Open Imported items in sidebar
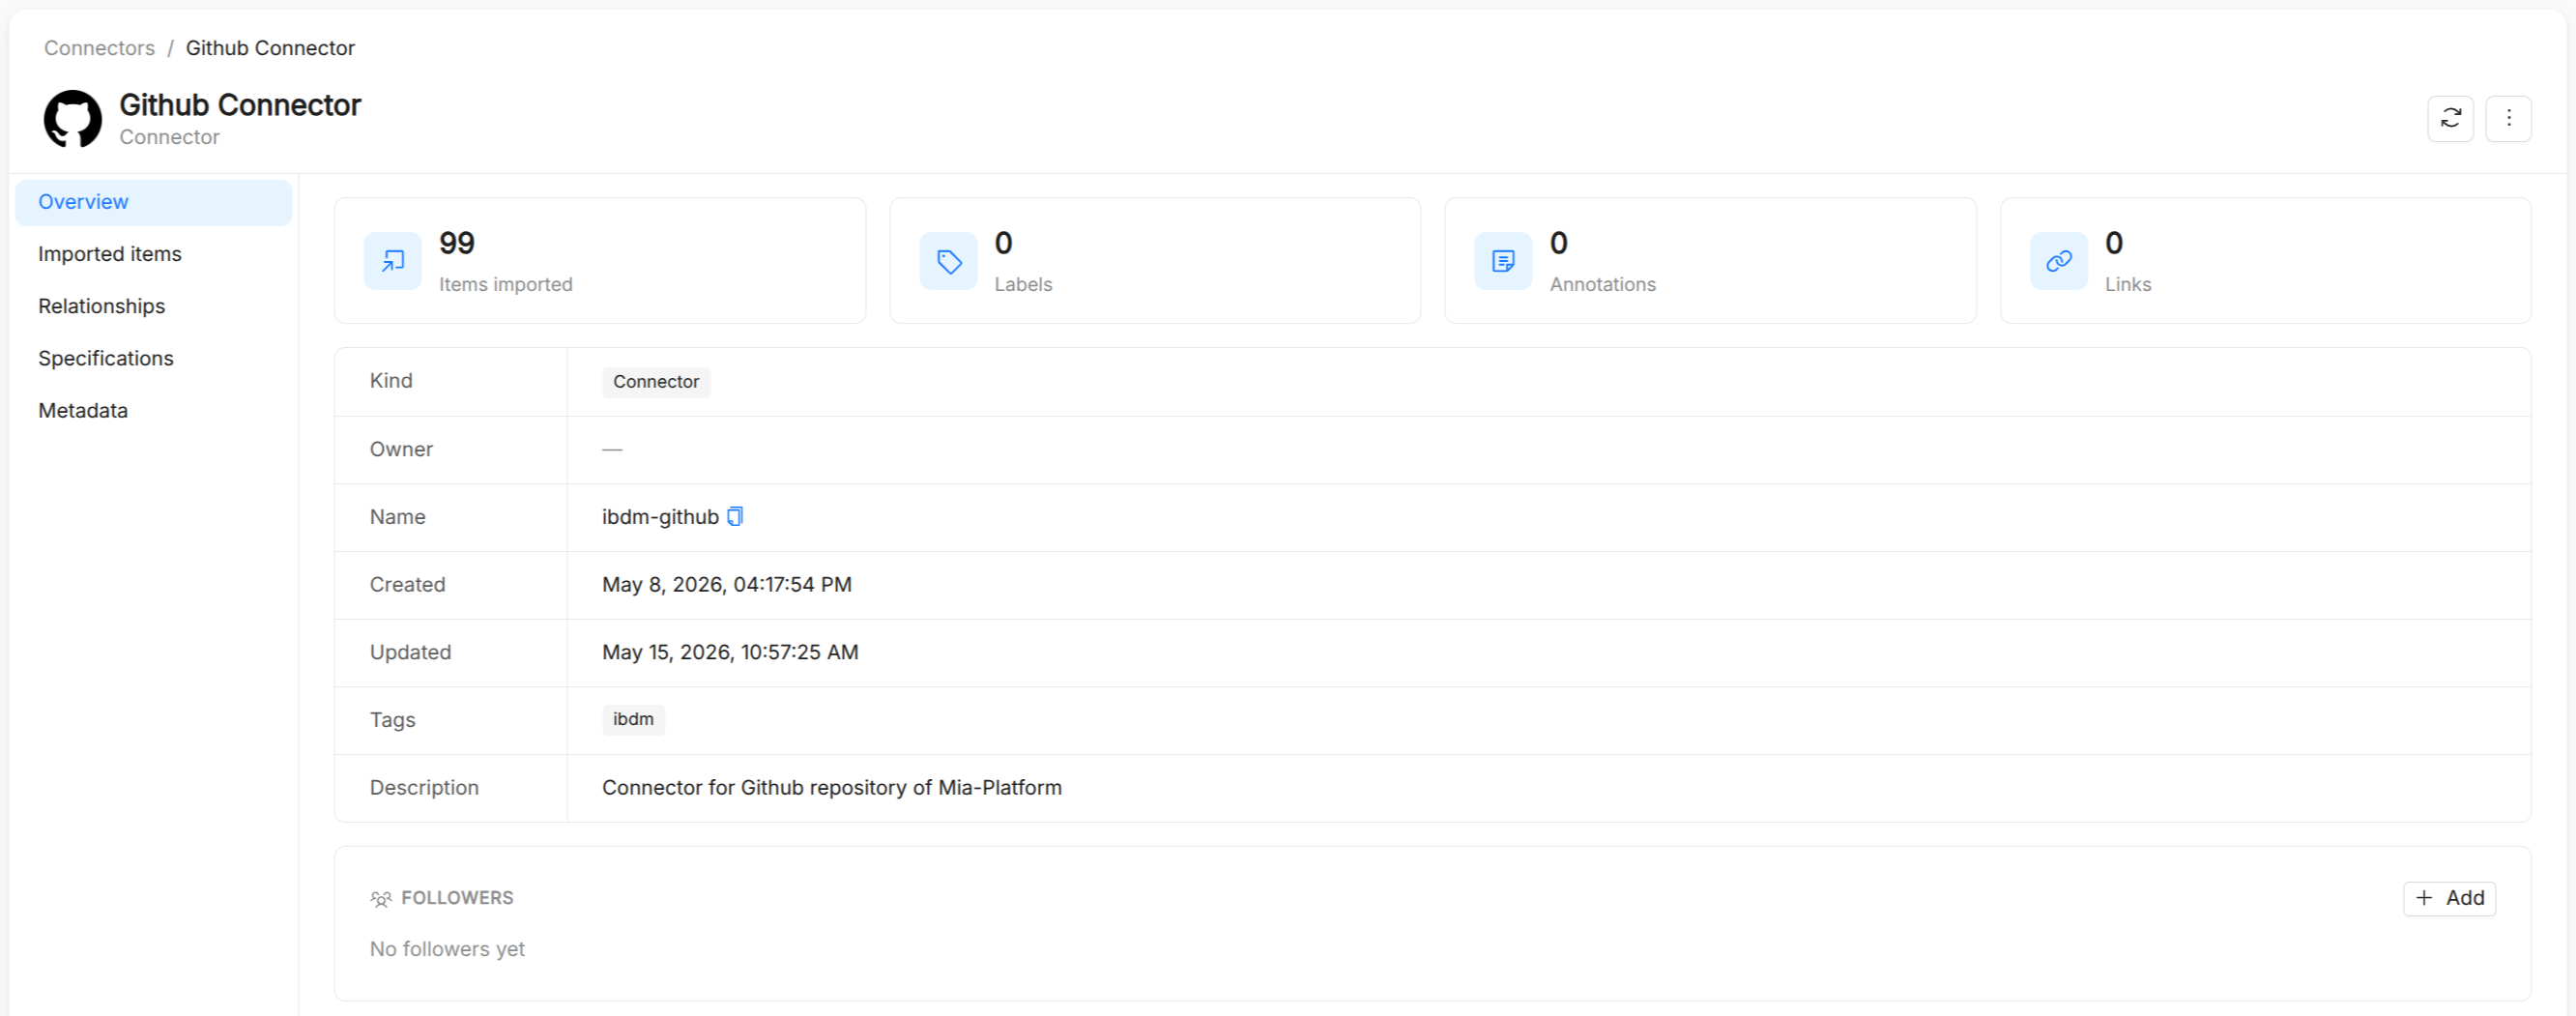 (x=154, y=254)
